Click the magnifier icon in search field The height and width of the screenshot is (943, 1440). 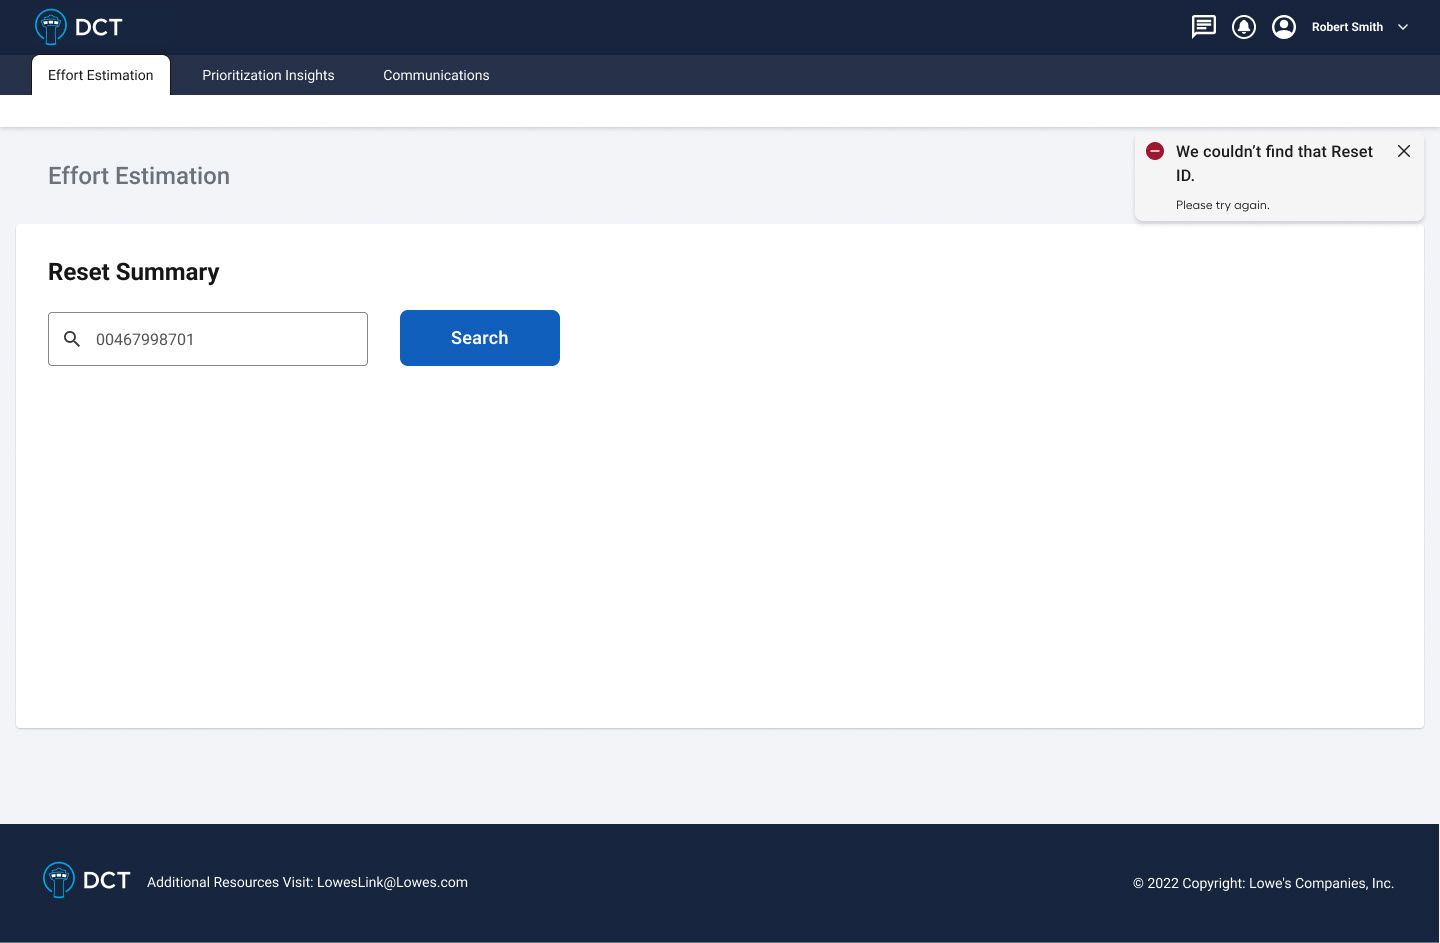(x=72, y=339)
